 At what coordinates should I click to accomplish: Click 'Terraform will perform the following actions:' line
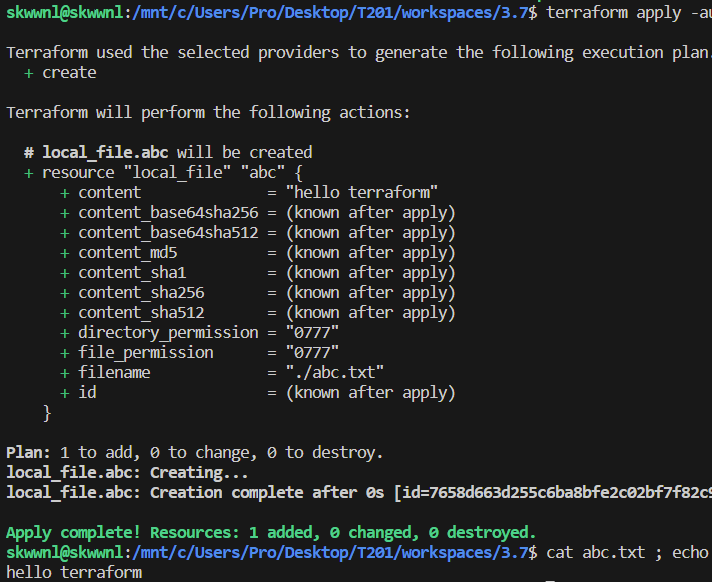point(208,113)
